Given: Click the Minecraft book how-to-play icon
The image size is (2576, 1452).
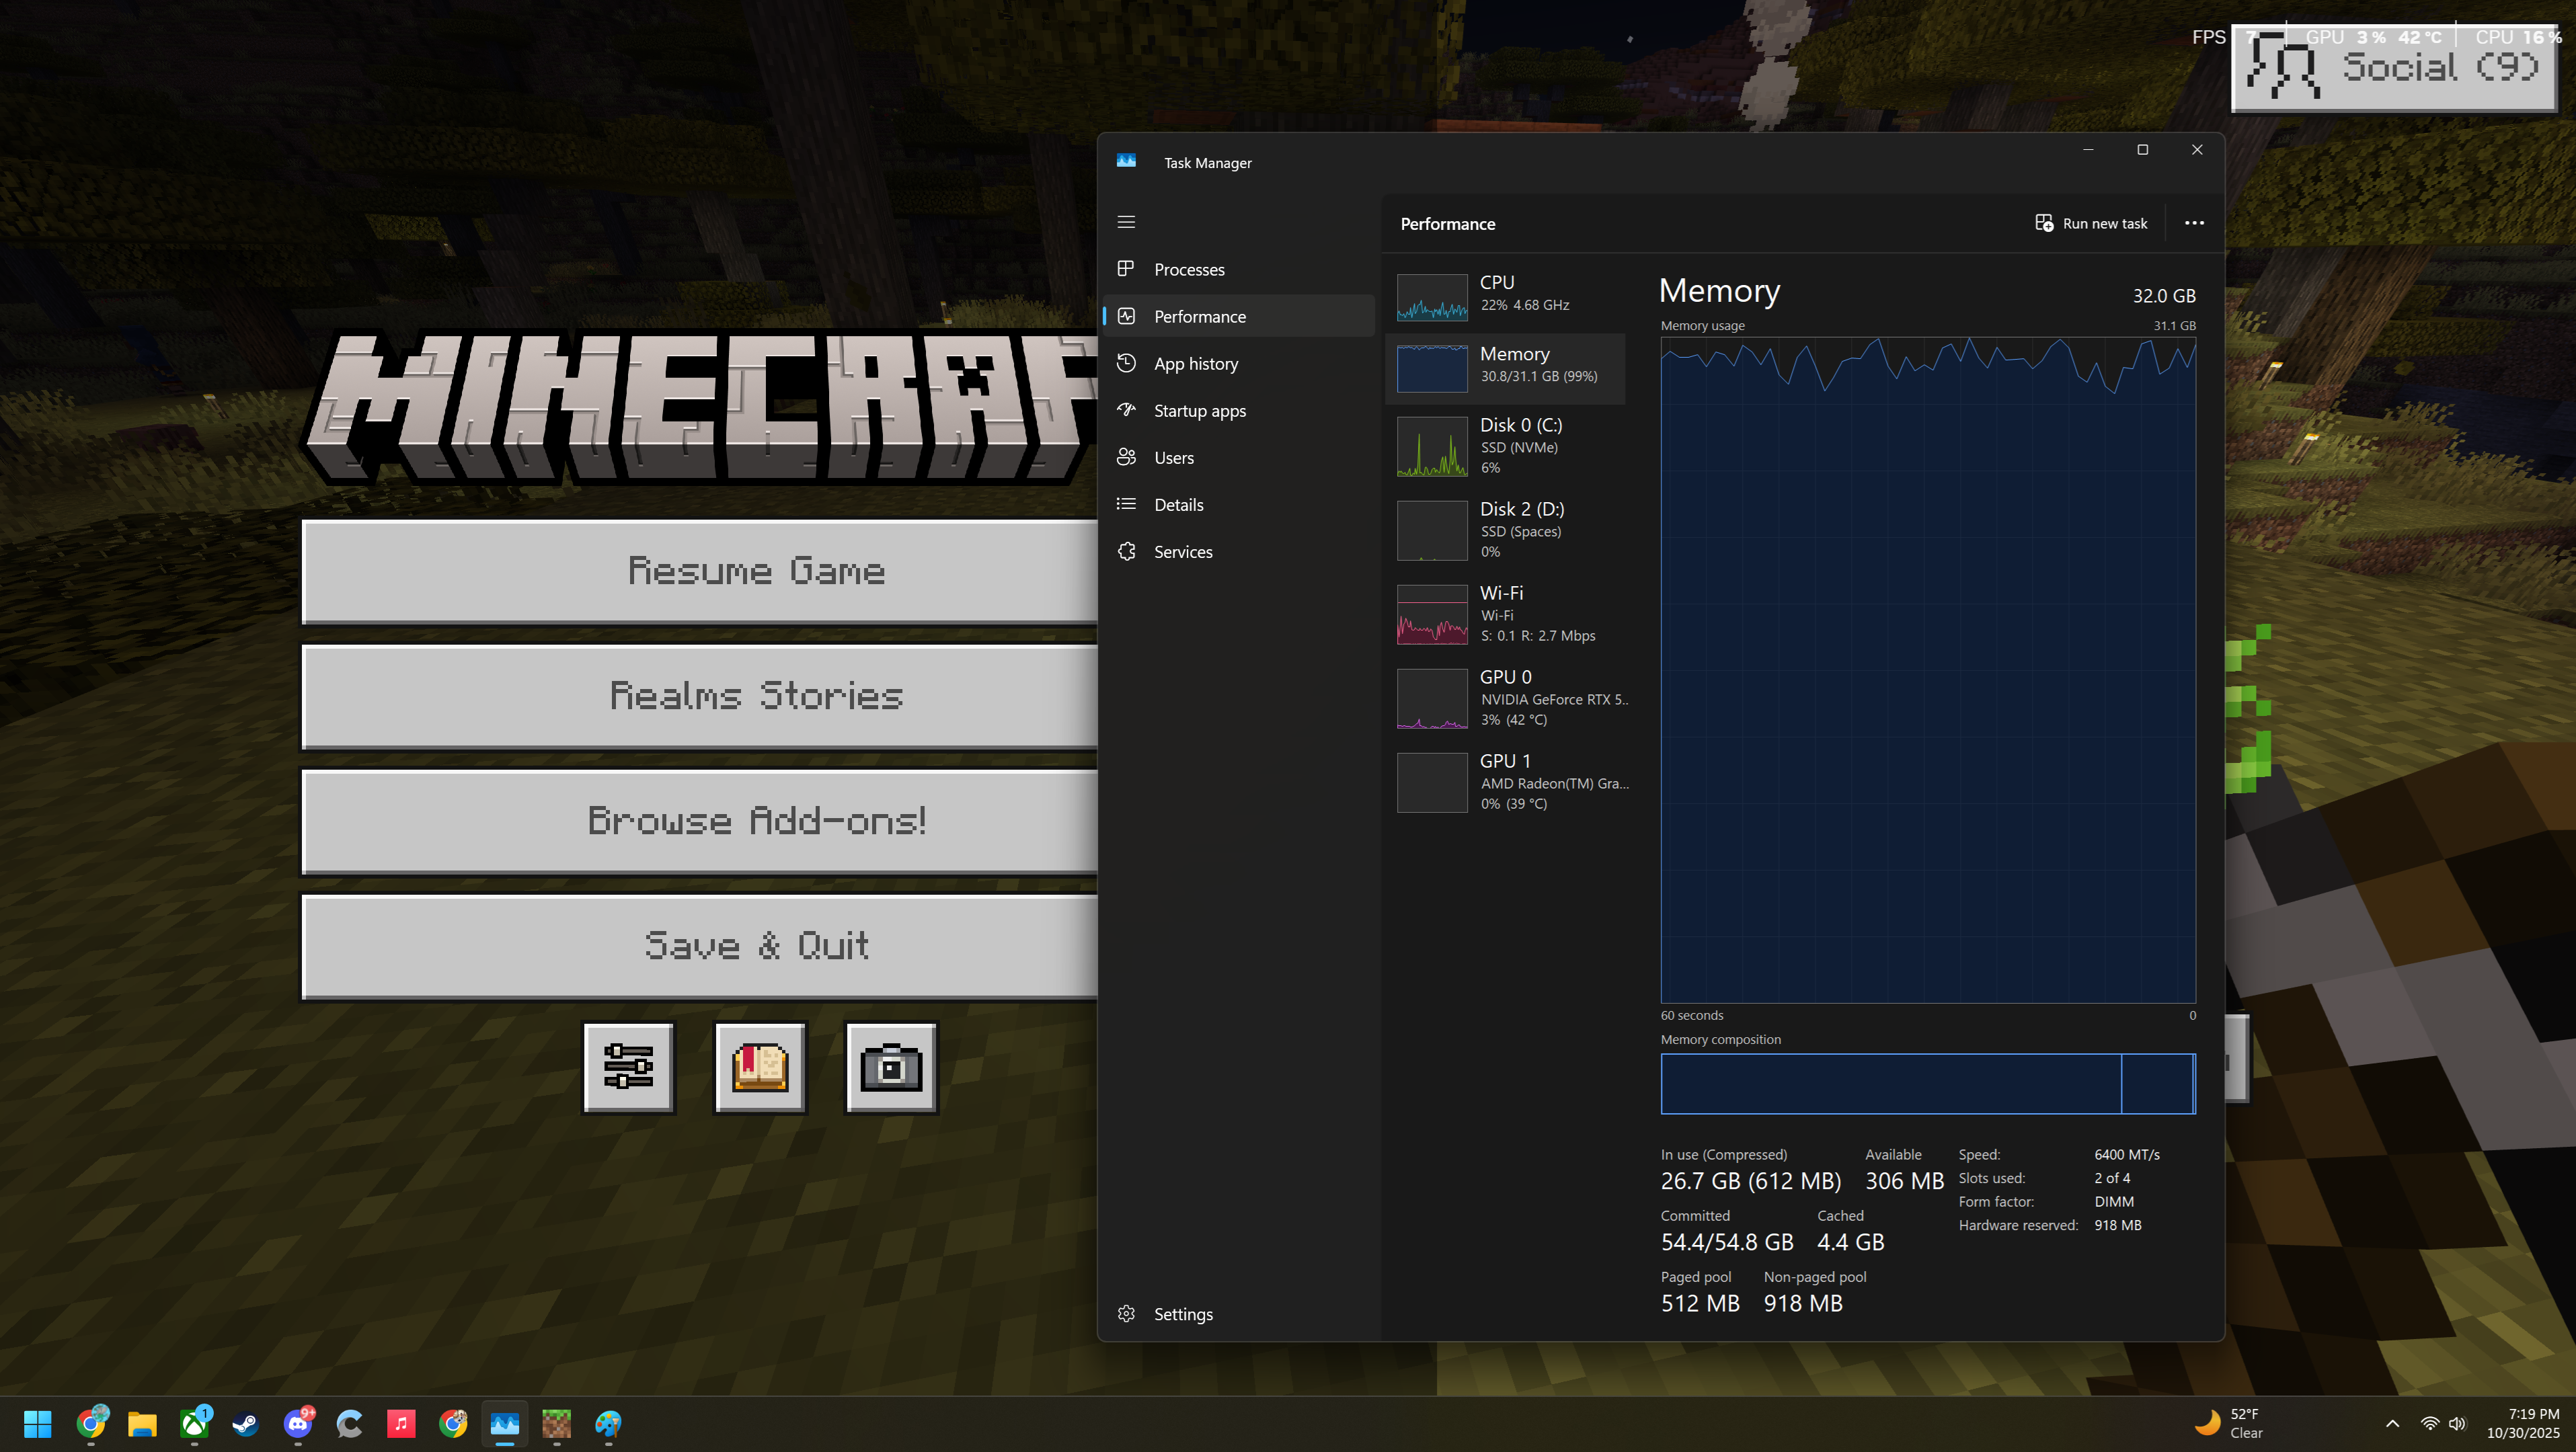Looking at the screenshot, I should (x=760, y=1067).
